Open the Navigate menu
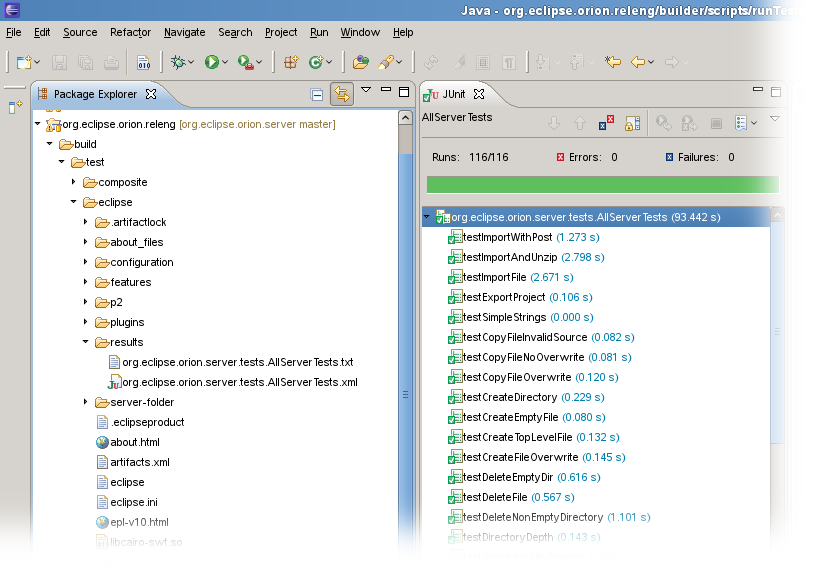 pyautogui.click(x=184, y=32)
